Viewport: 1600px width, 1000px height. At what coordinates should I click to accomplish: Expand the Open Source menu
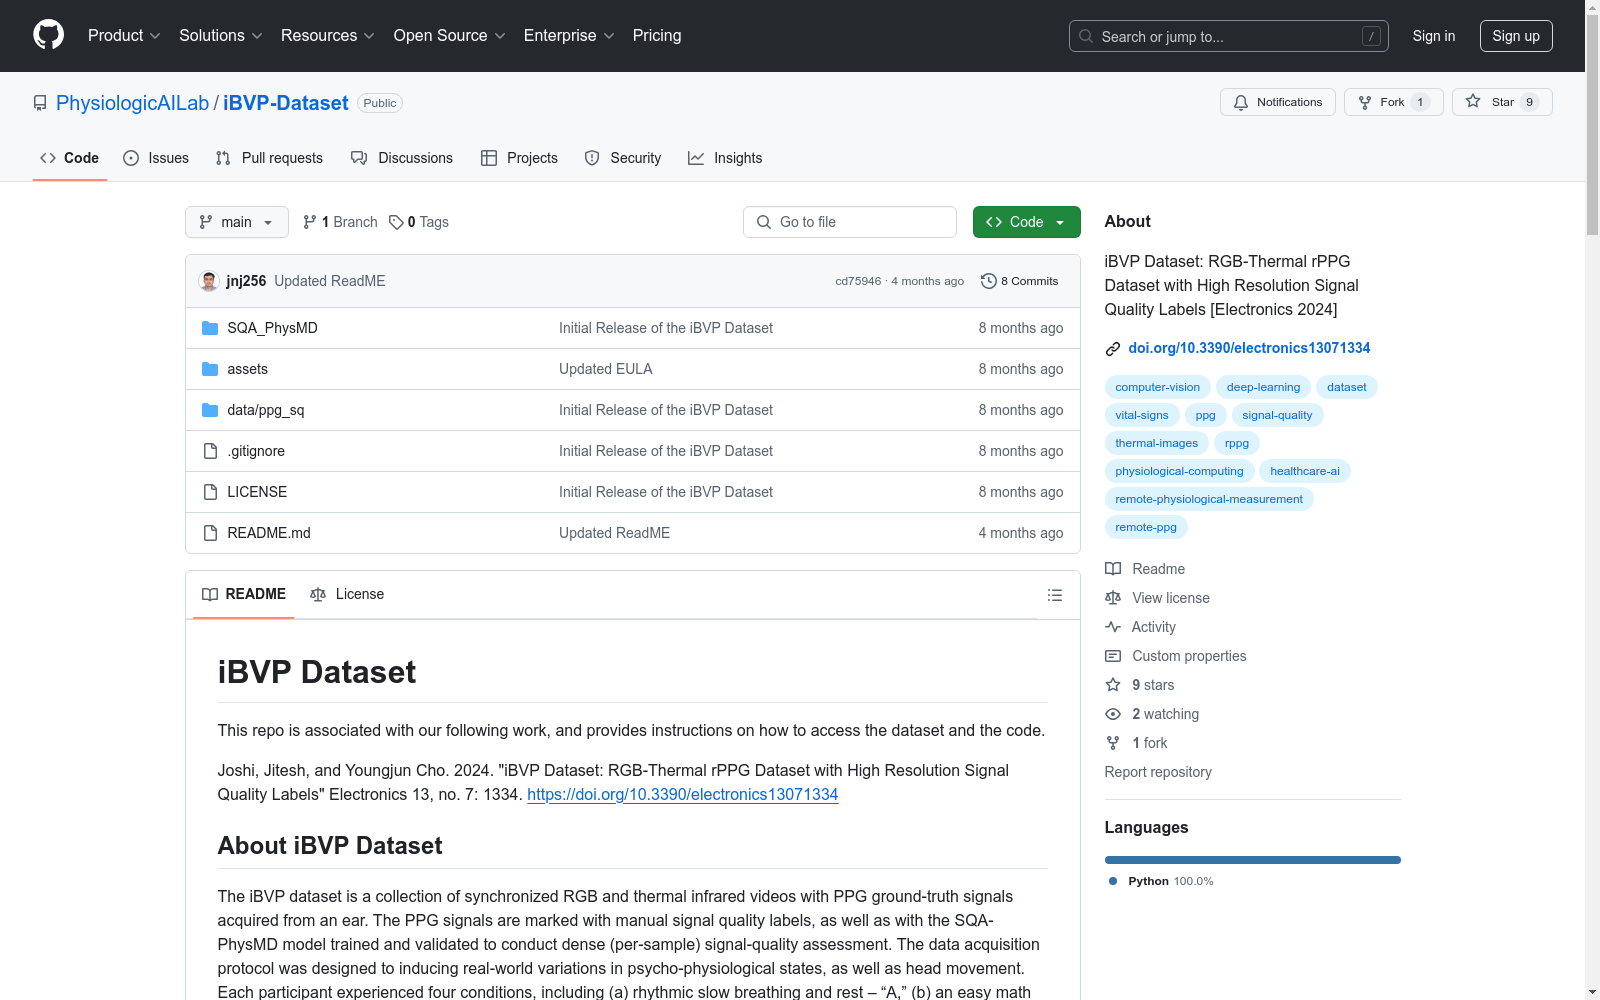click(x=450, y=35)
